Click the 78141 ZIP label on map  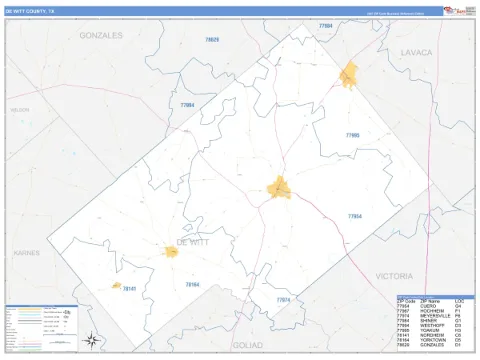pos(129,289)
